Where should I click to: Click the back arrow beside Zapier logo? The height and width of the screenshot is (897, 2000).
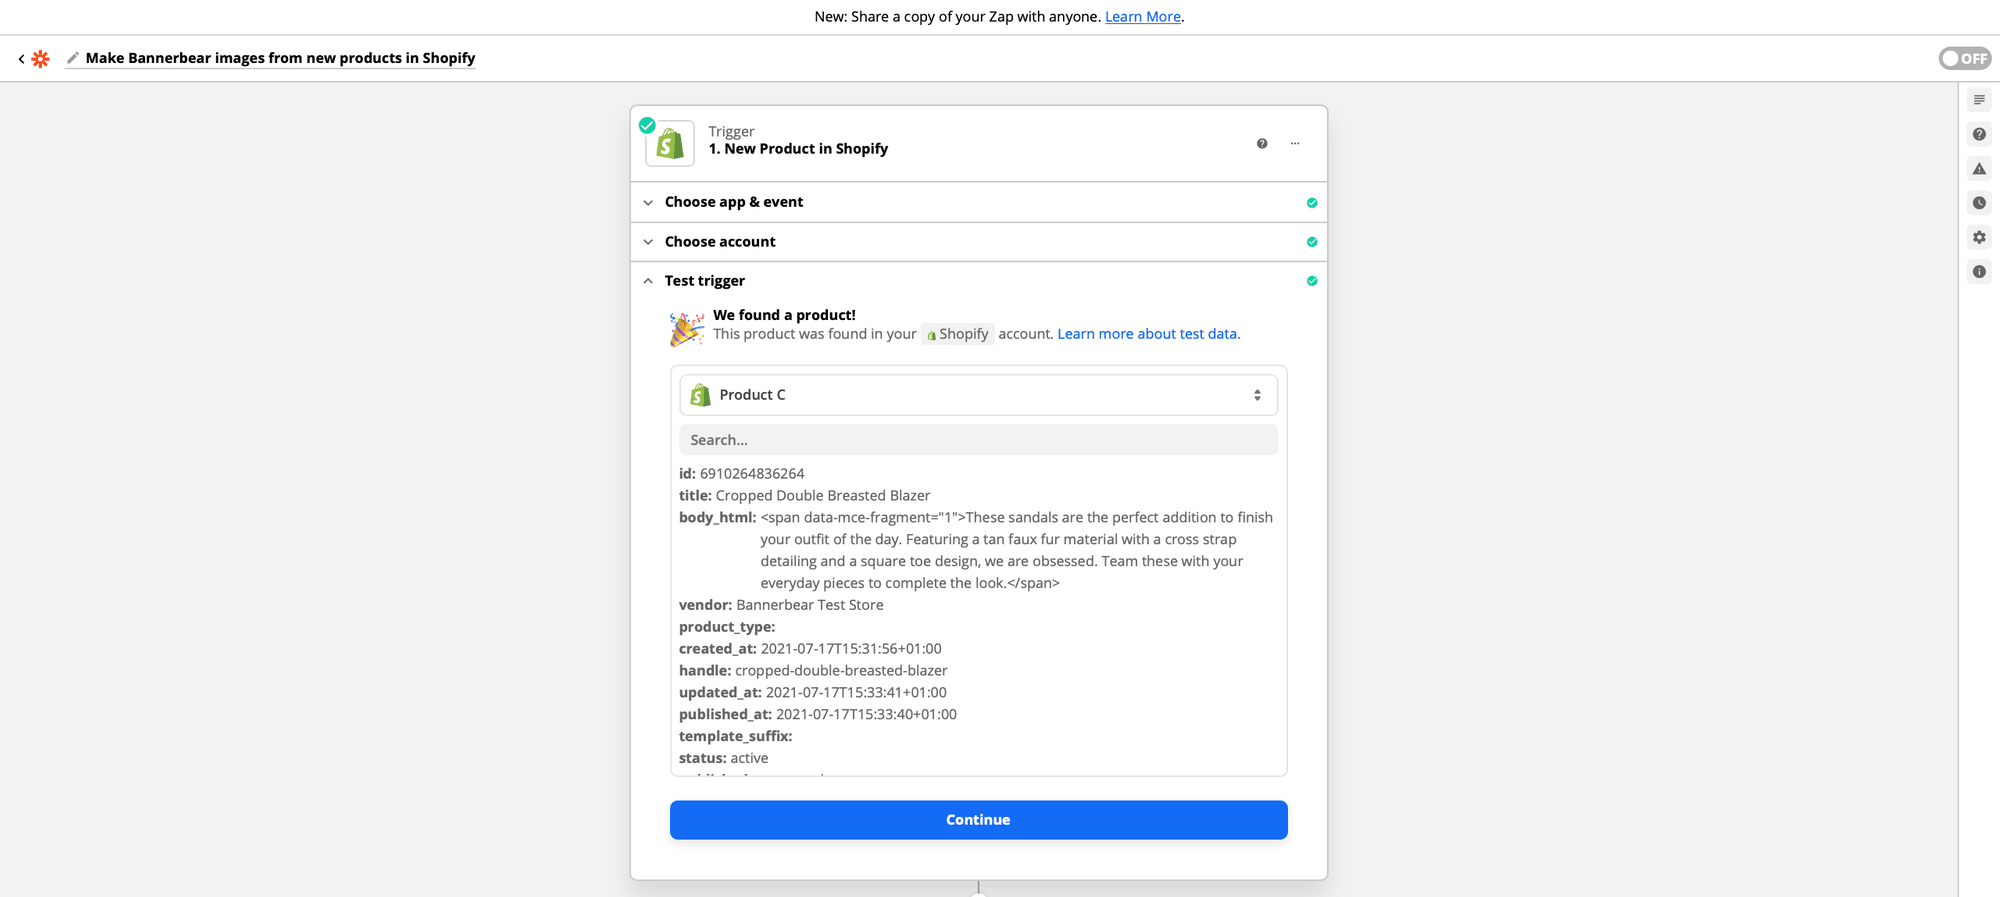[x=21, y=59]
